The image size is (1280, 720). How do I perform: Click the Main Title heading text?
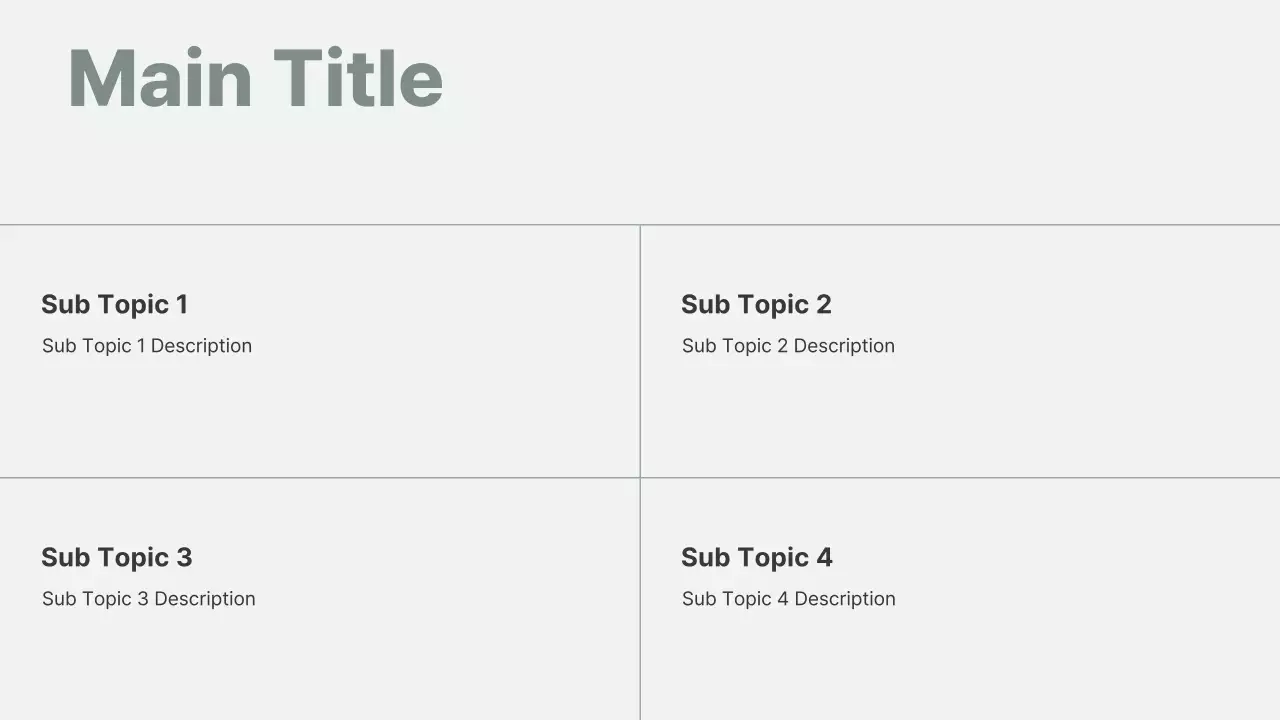(x=255, y=78)
